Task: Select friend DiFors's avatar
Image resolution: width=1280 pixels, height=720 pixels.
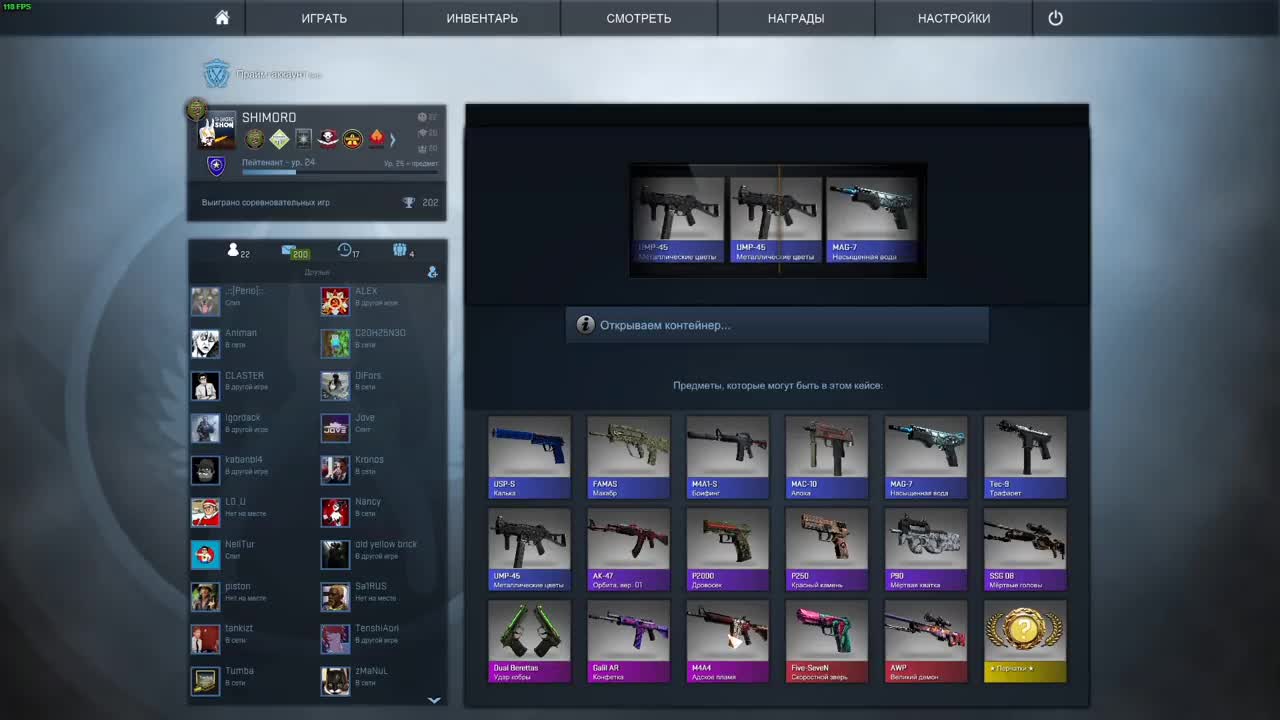Action: (x=335, y=386)
